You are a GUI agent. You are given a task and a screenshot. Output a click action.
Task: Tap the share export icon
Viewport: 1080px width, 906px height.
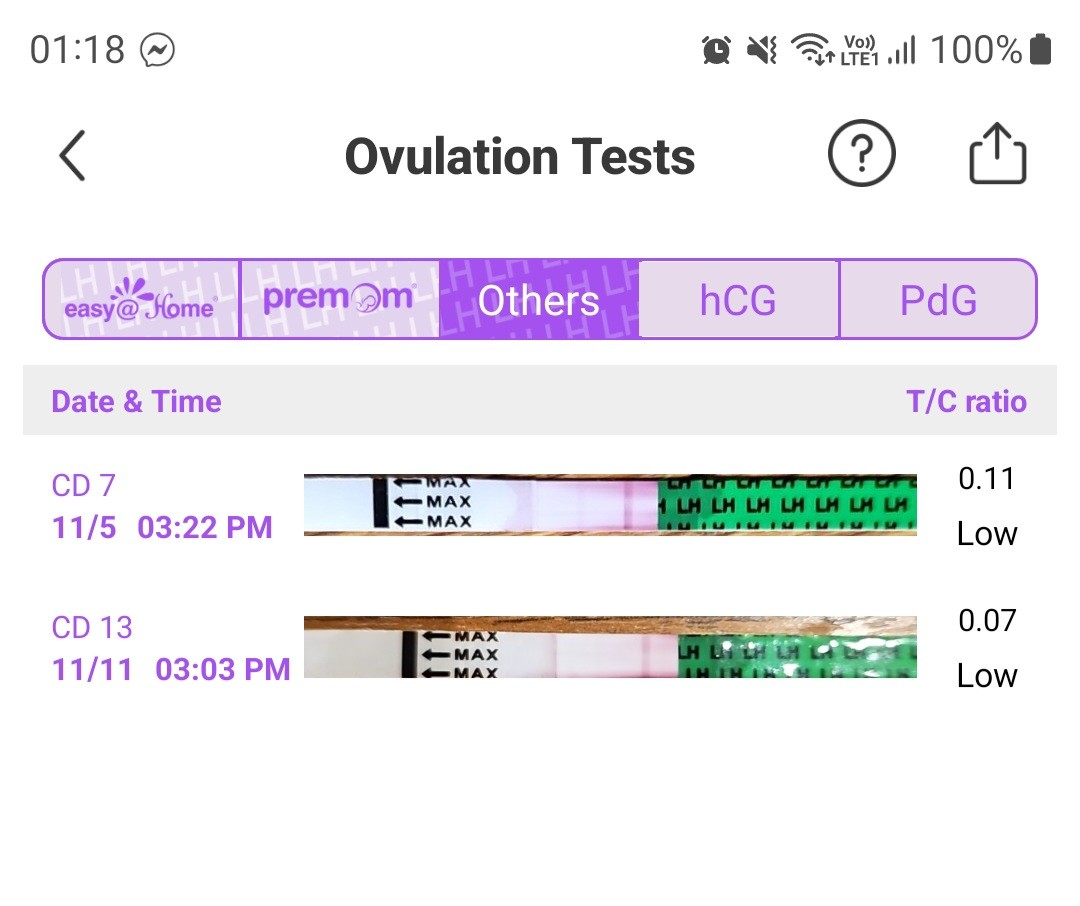997,155
